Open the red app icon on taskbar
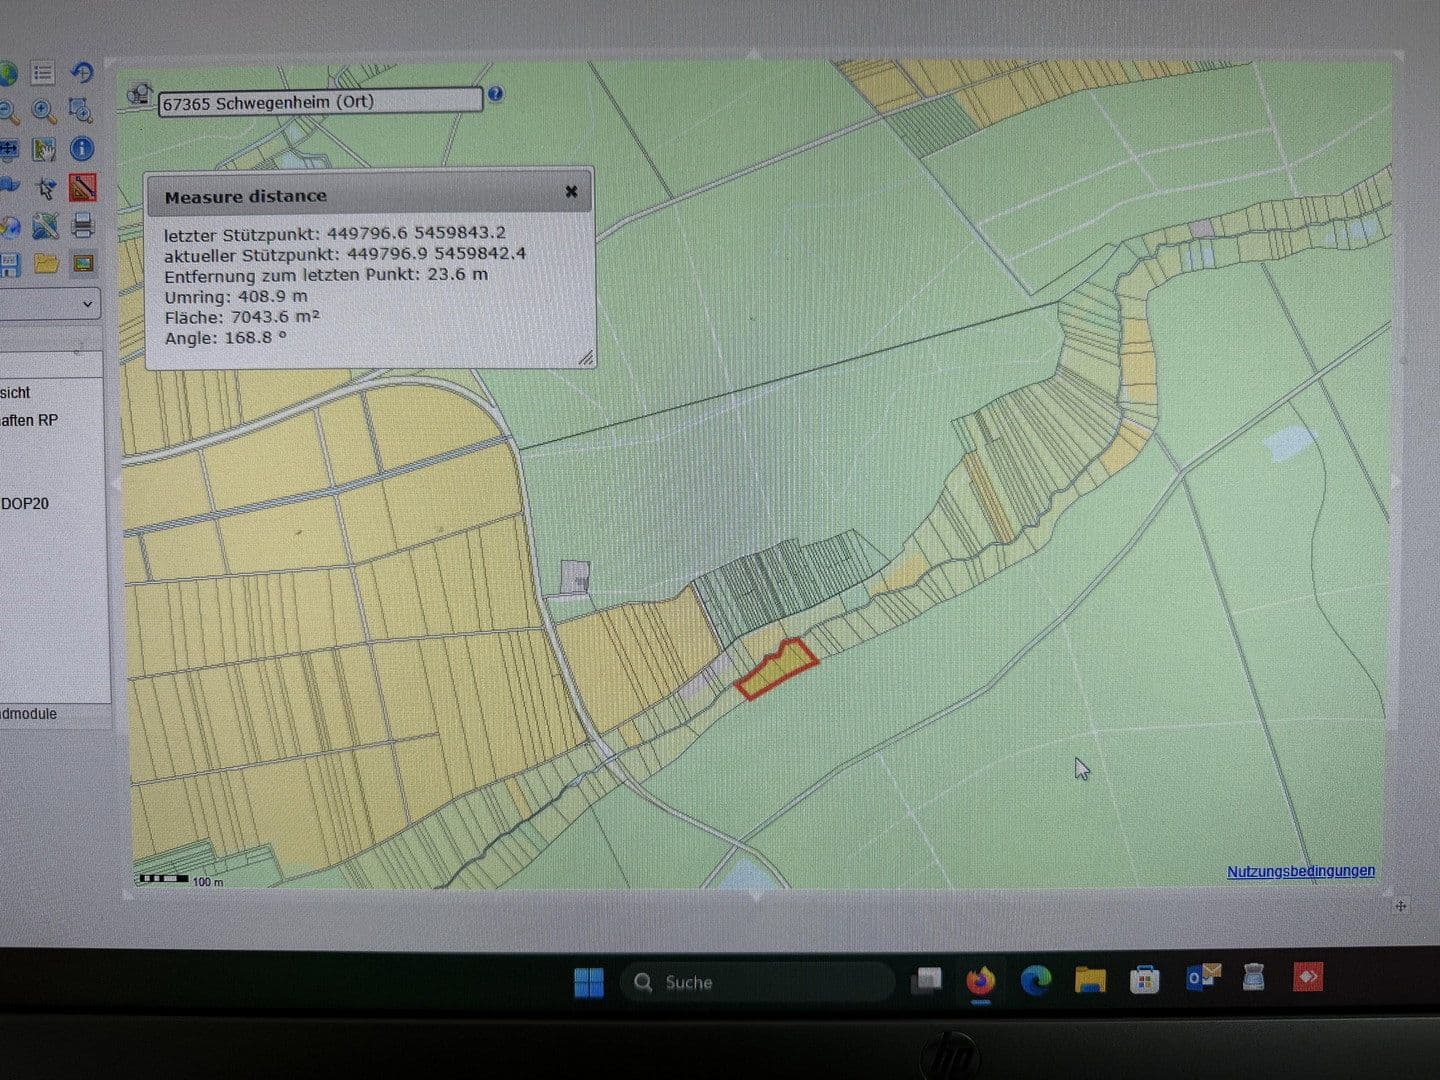This screenshot has width=1440, height=1080. coord(1308,976)
